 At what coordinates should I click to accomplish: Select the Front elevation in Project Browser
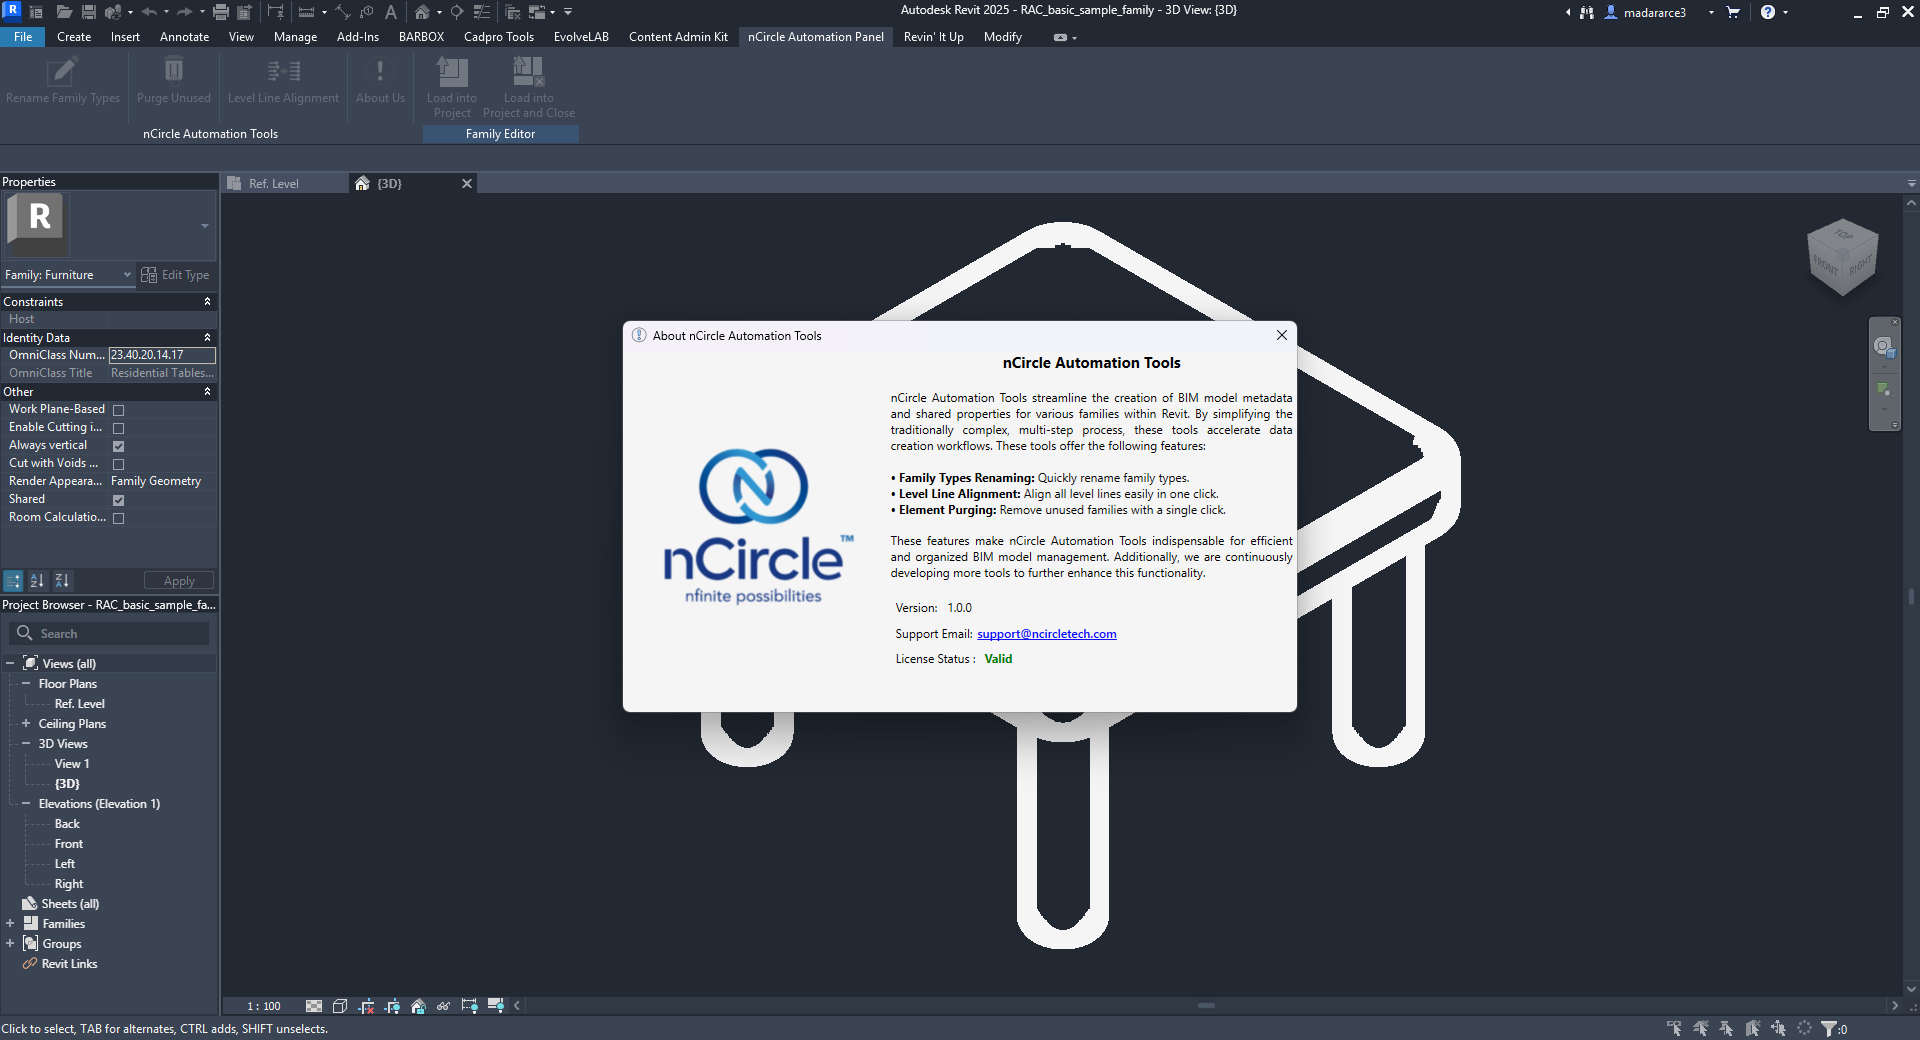coord(69,844)
